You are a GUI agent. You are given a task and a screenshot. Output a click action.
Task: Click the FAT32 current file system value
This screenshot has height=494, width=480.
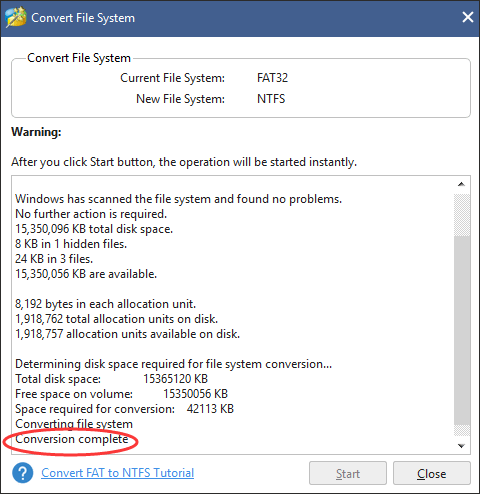pos(272,78)
